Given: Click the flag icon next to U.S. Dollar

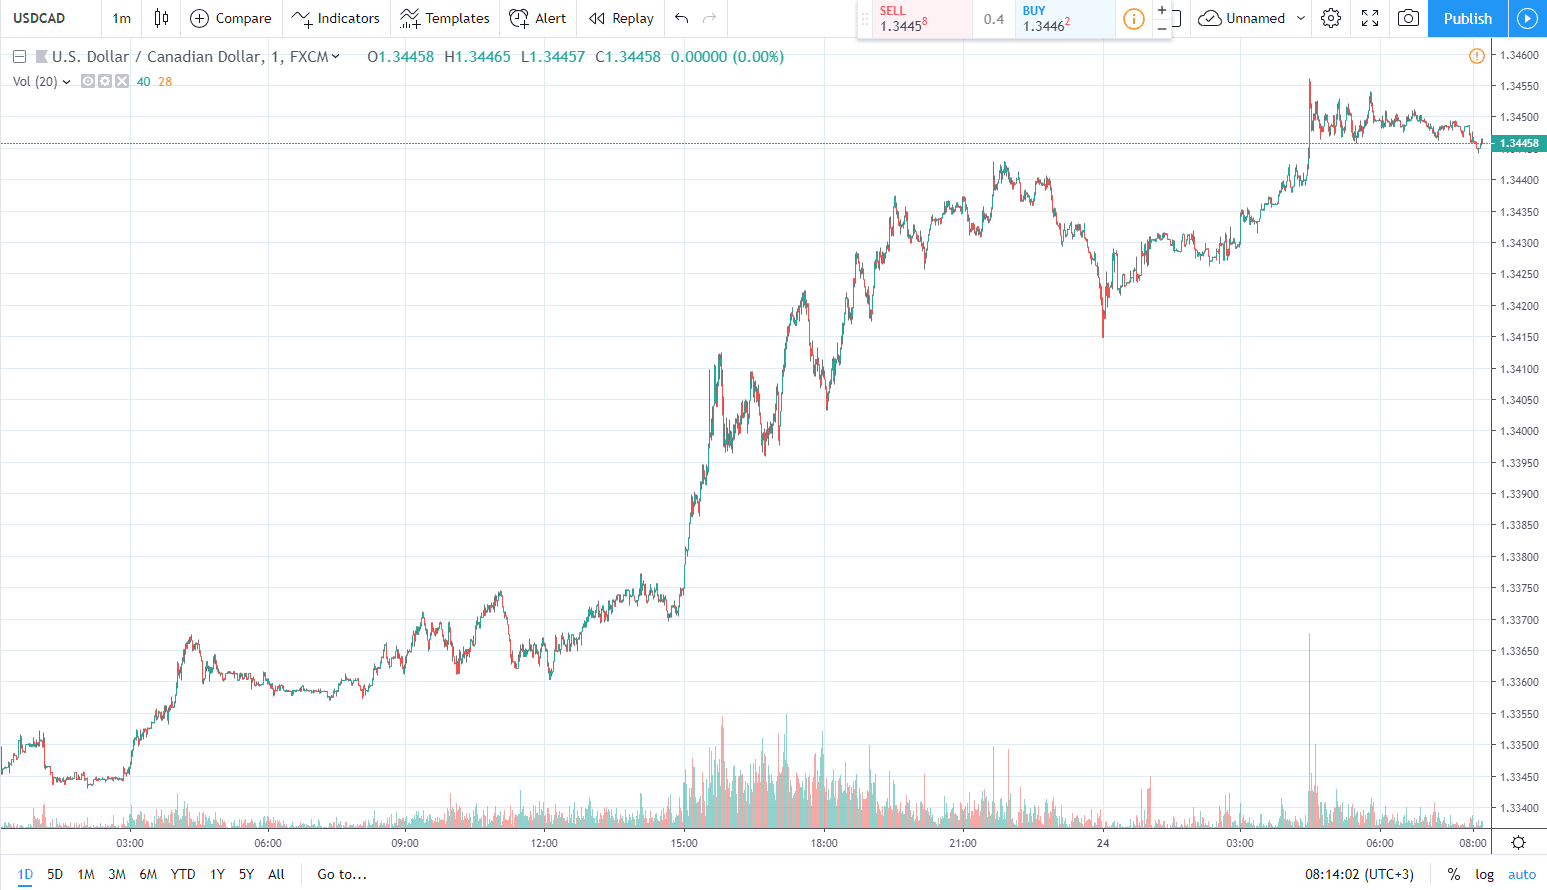Looking at the screenshot, I should (41, 57).
